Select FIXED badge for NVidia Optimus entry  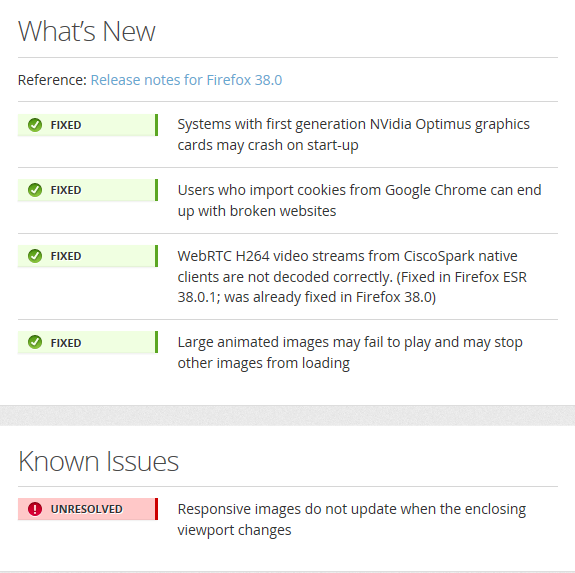coord(88,125)
